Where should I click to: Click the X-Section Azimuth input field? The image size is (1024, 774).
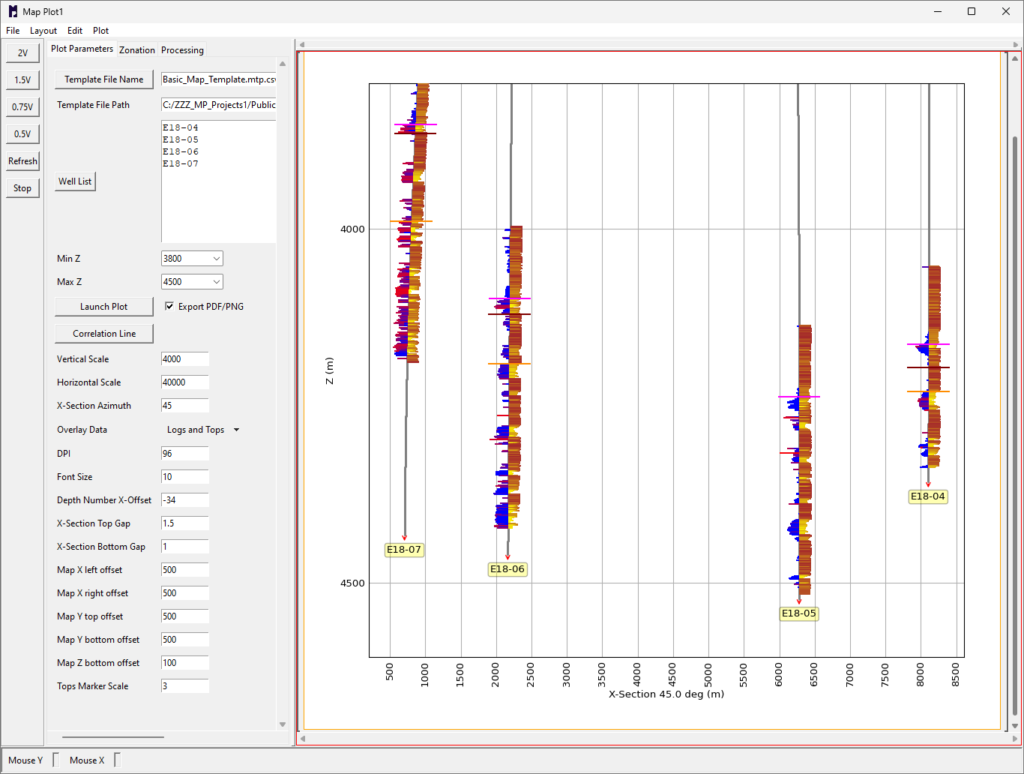(x=185, y=406)
